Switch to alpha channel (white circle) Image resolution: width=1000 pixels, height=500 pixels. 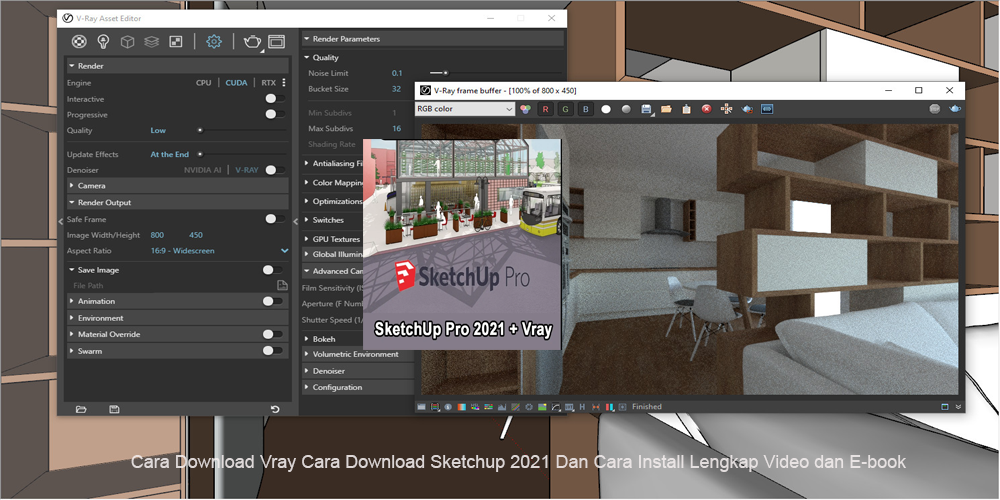[606, 109]
